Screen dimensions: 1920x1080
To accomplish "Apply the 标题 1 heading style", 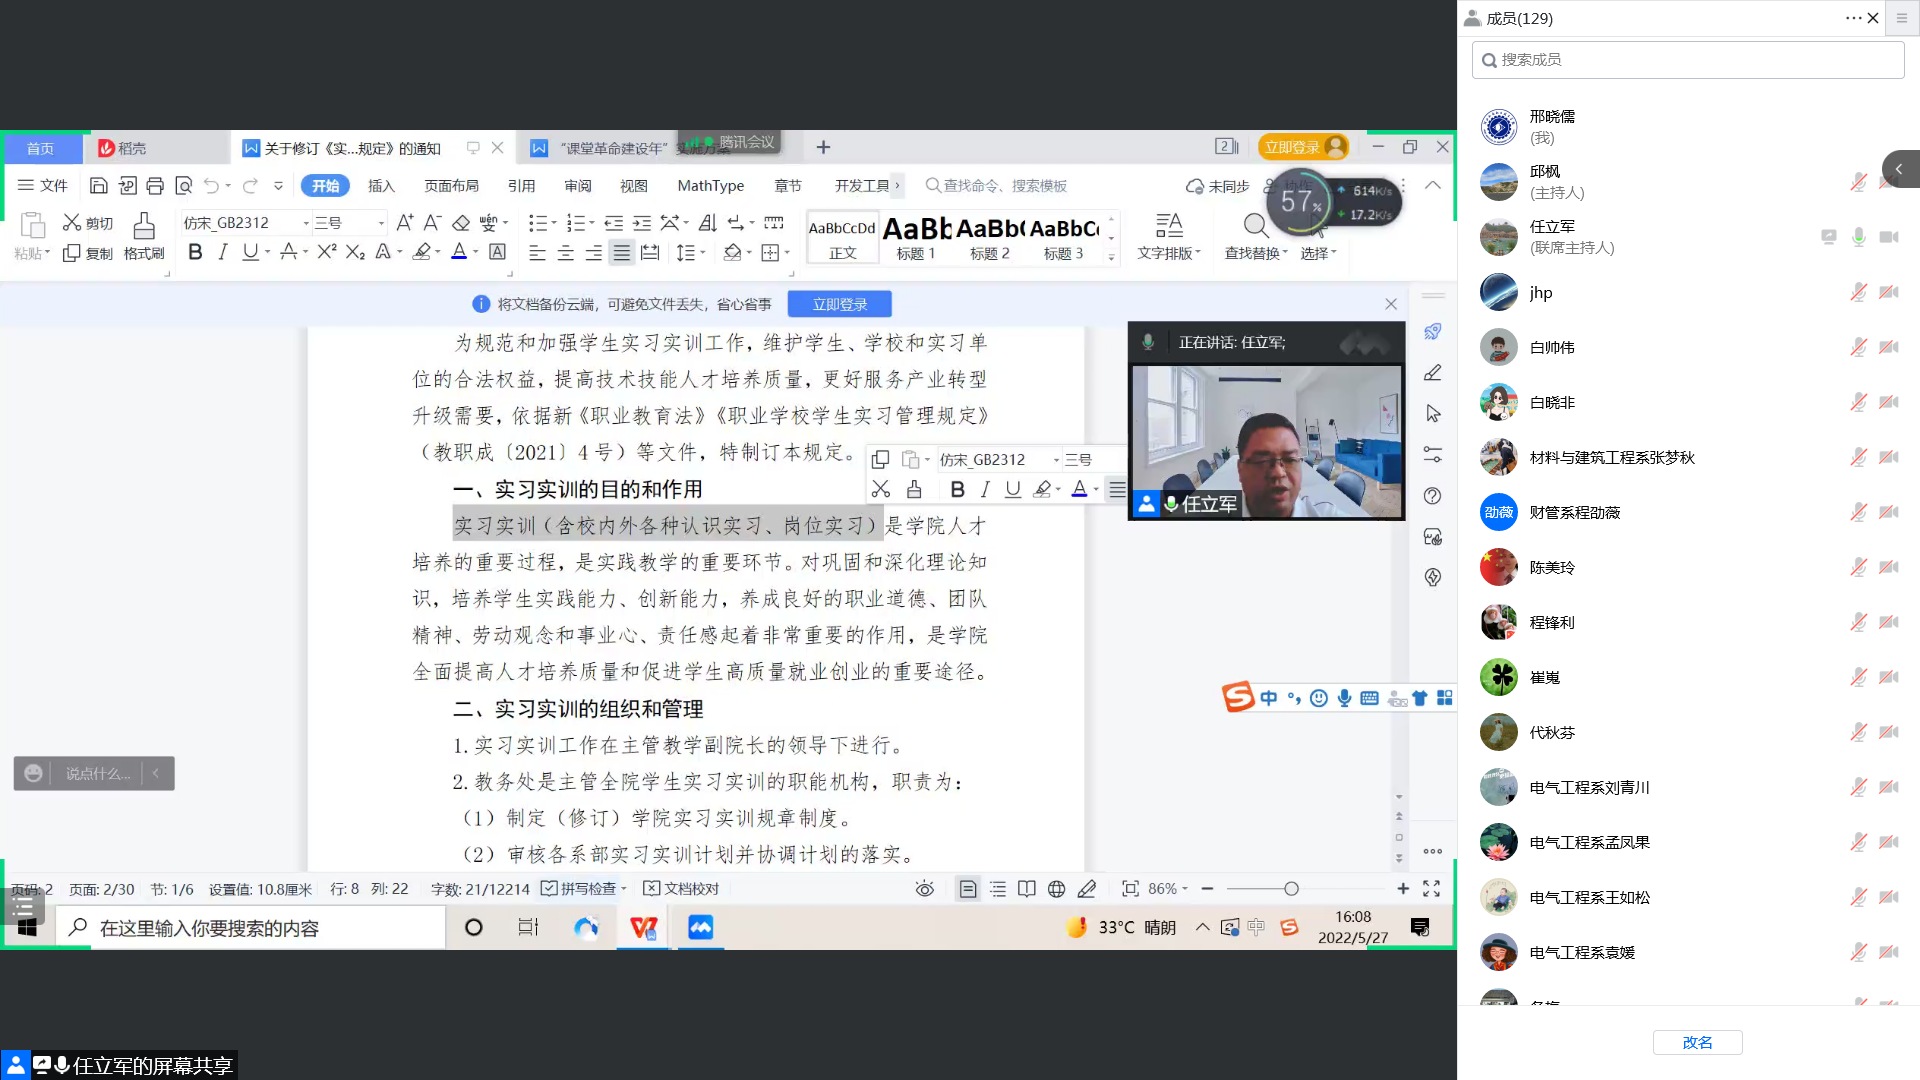I will pos(916,237).
